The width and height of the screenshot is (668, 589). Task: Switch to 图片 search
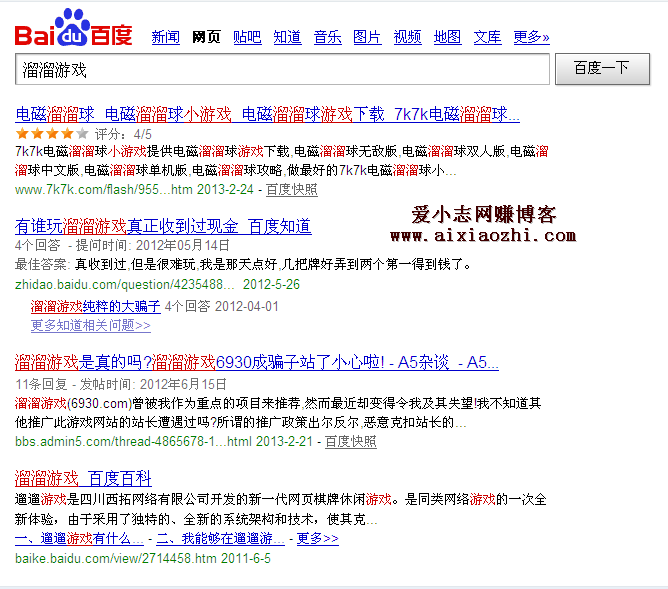pyautogui.click(x=367, y=37)
